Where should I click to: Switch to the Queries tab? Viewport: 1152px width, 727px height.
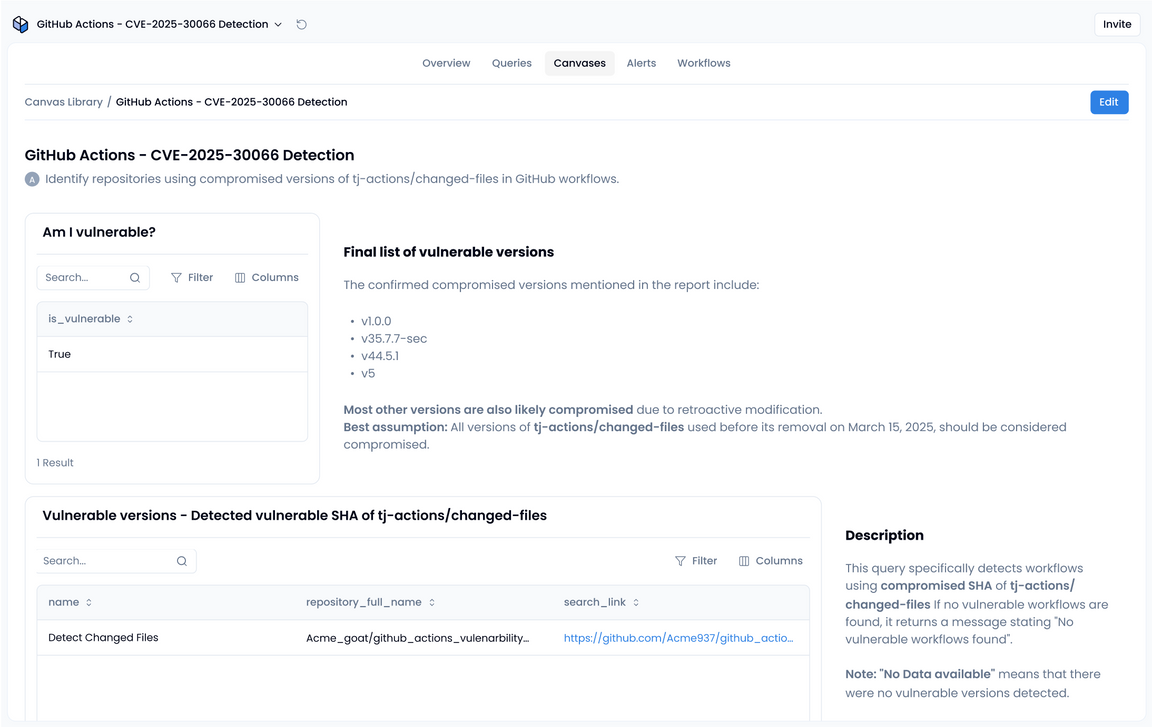point(511,63)
